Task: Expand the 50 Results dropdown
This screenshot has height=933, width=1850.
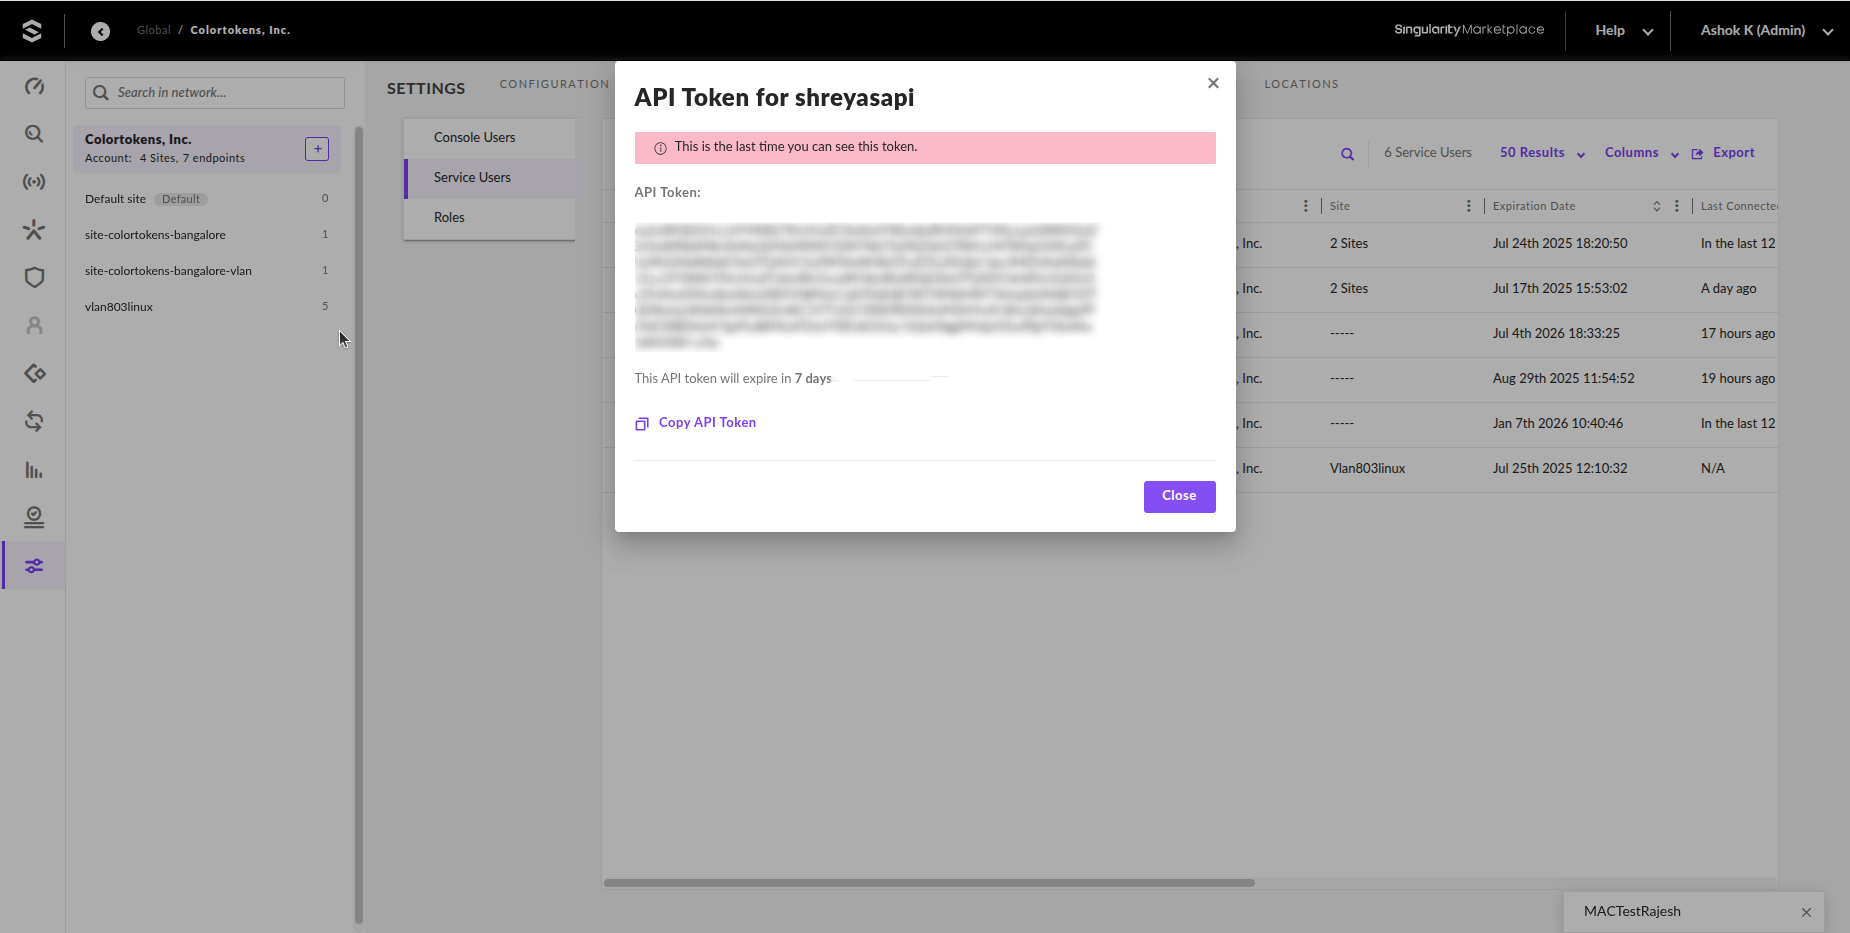Action: point(1540,152)
